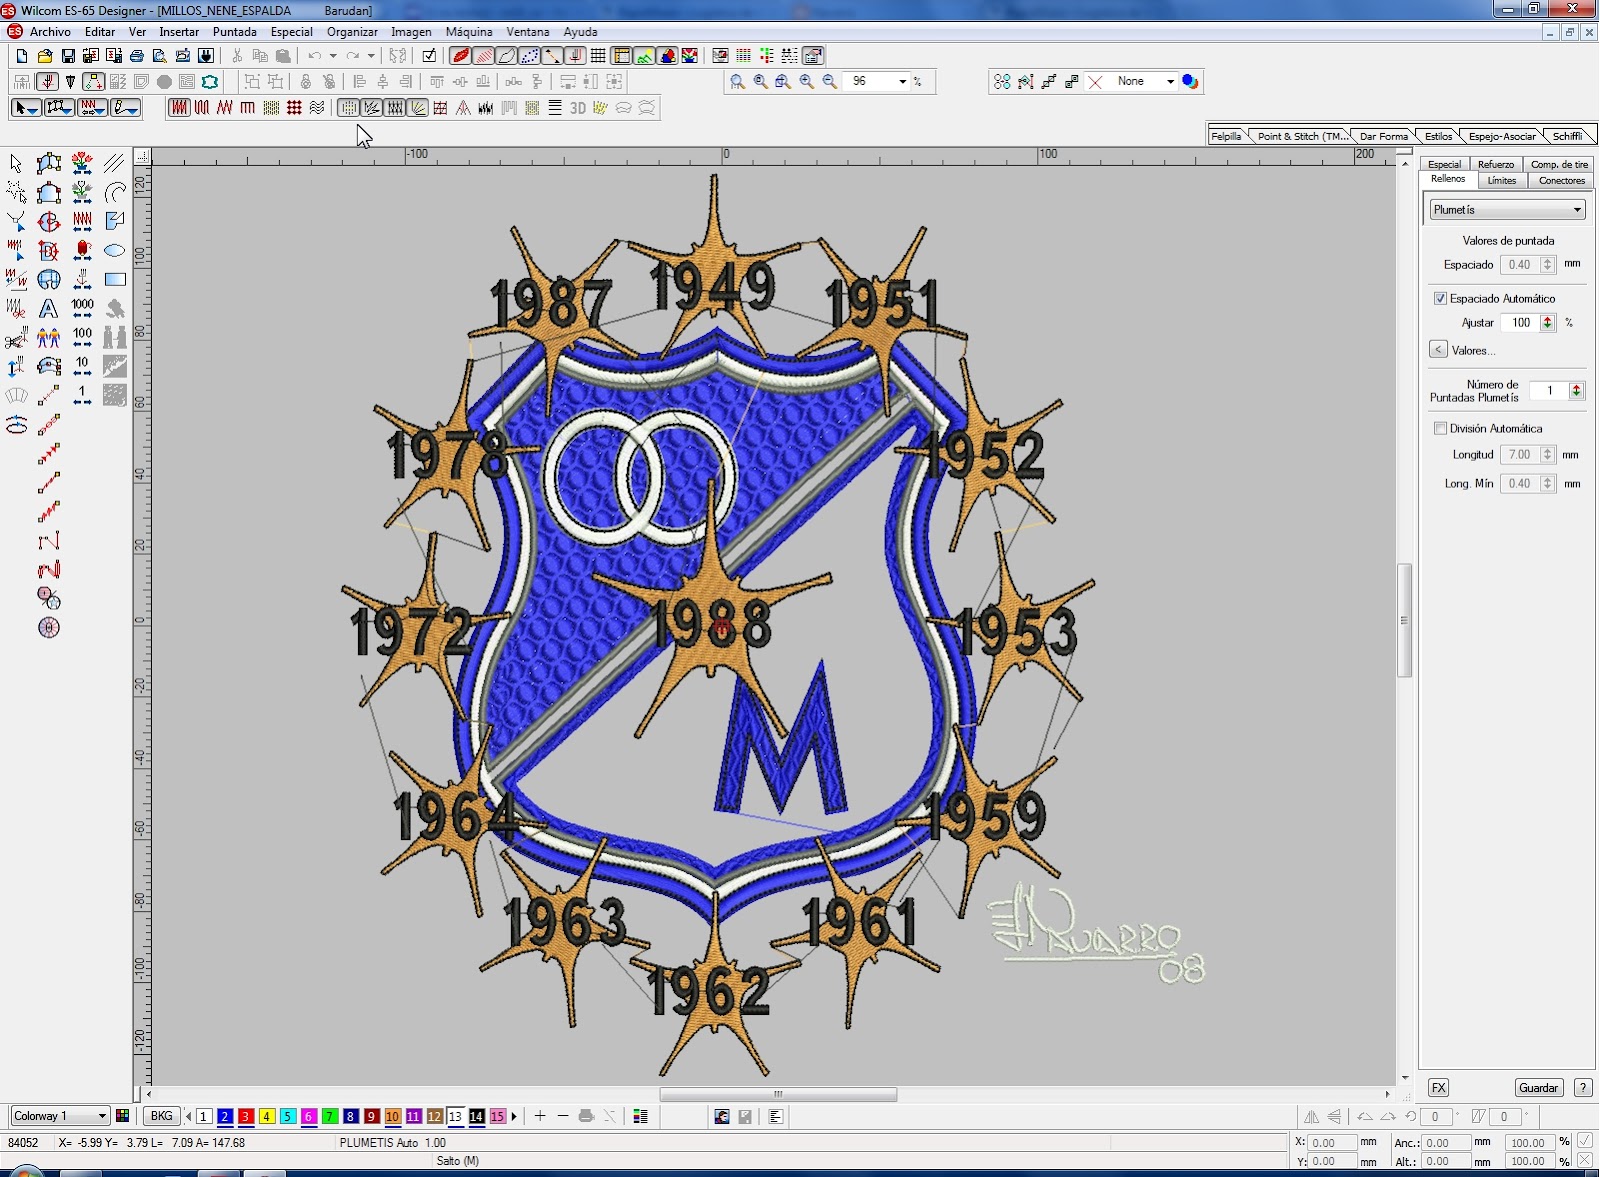This screenshot has width=1600, height=1177.
Task: Click travel by 1000 stitches icon
Action: pos(82,308)
